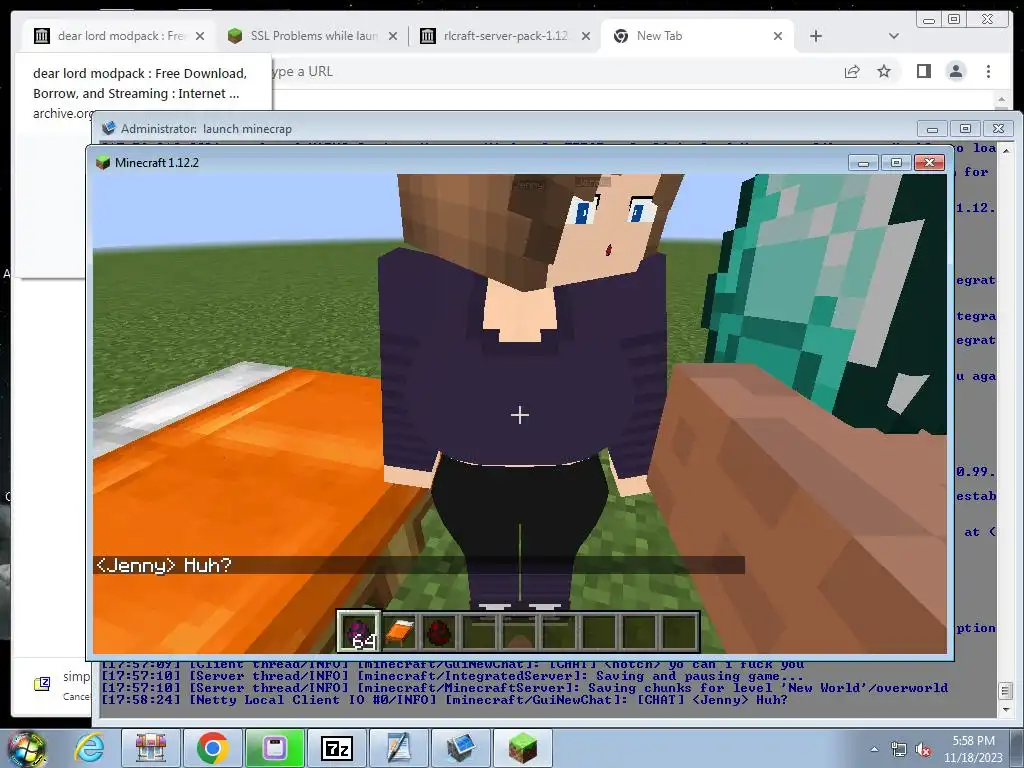The image size is (1024, 768).
Task: Open the Windows Start orb
Action: tap(27, 748)
